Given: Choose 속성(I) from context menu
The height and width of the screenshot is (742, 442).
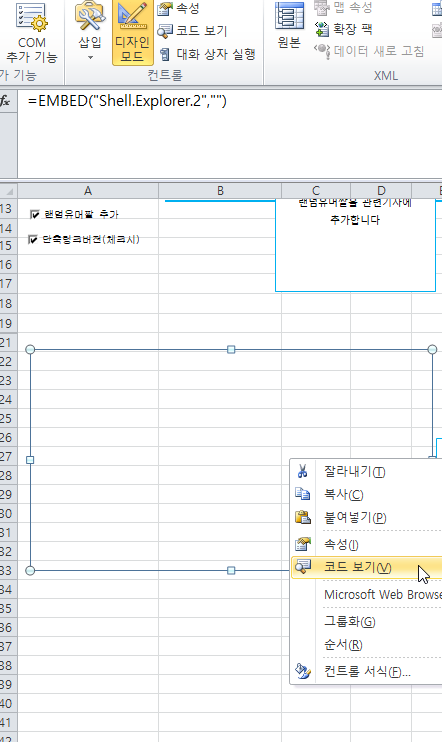Looking at the screenshot, I should [367, 545].
